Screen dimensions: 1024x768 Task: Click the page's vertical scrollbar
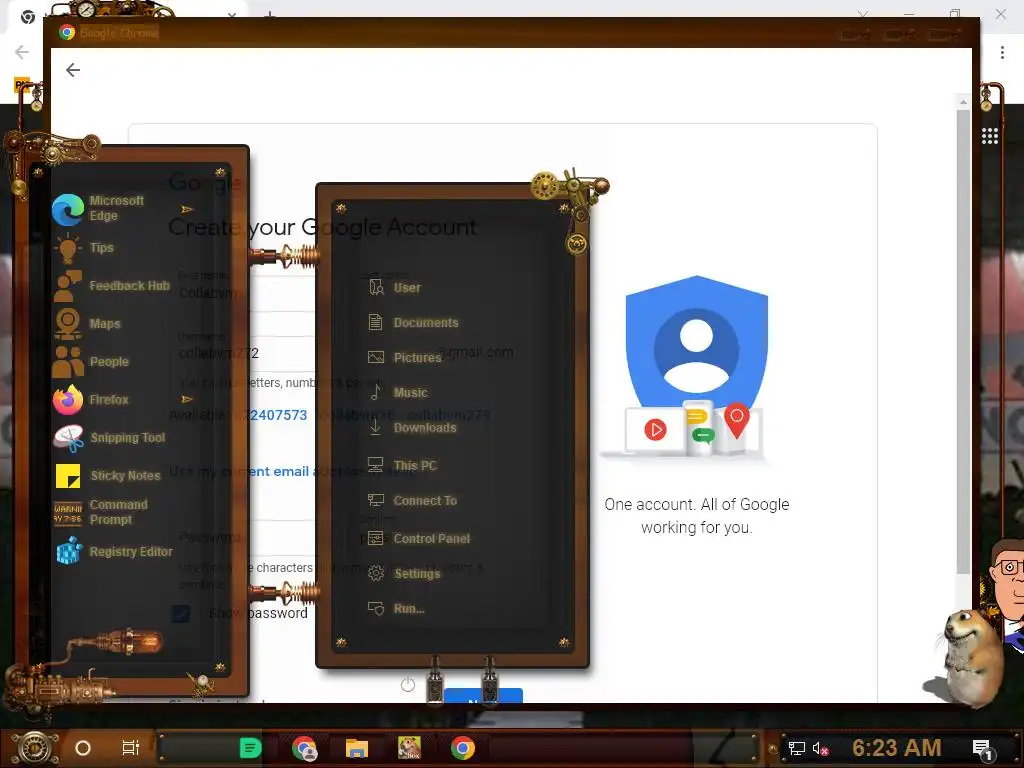[x=963, y=340]
